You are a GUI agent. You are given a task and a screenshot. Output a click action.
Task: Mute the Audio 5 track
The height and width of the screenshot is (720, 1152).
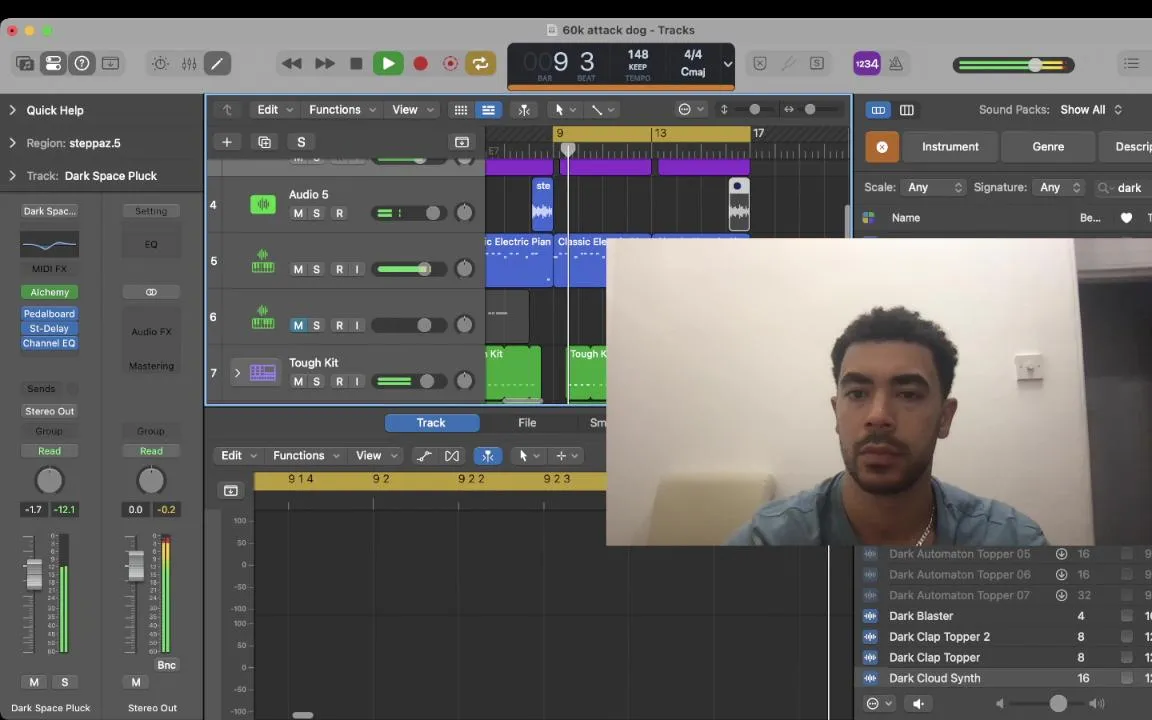(298, 213)
